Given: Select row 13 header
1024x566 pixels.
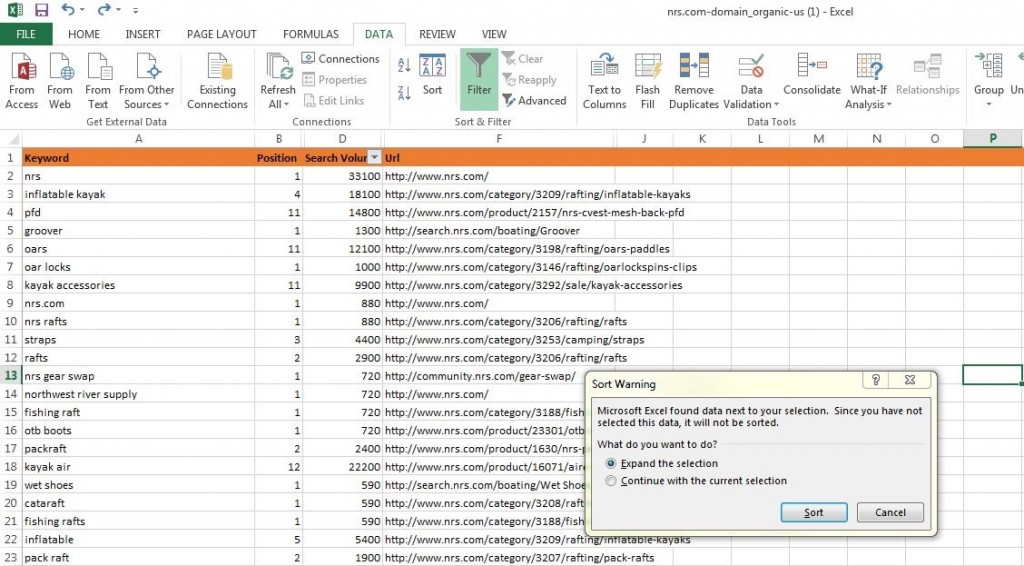Looking at the screenshot, I should (10, 375).
